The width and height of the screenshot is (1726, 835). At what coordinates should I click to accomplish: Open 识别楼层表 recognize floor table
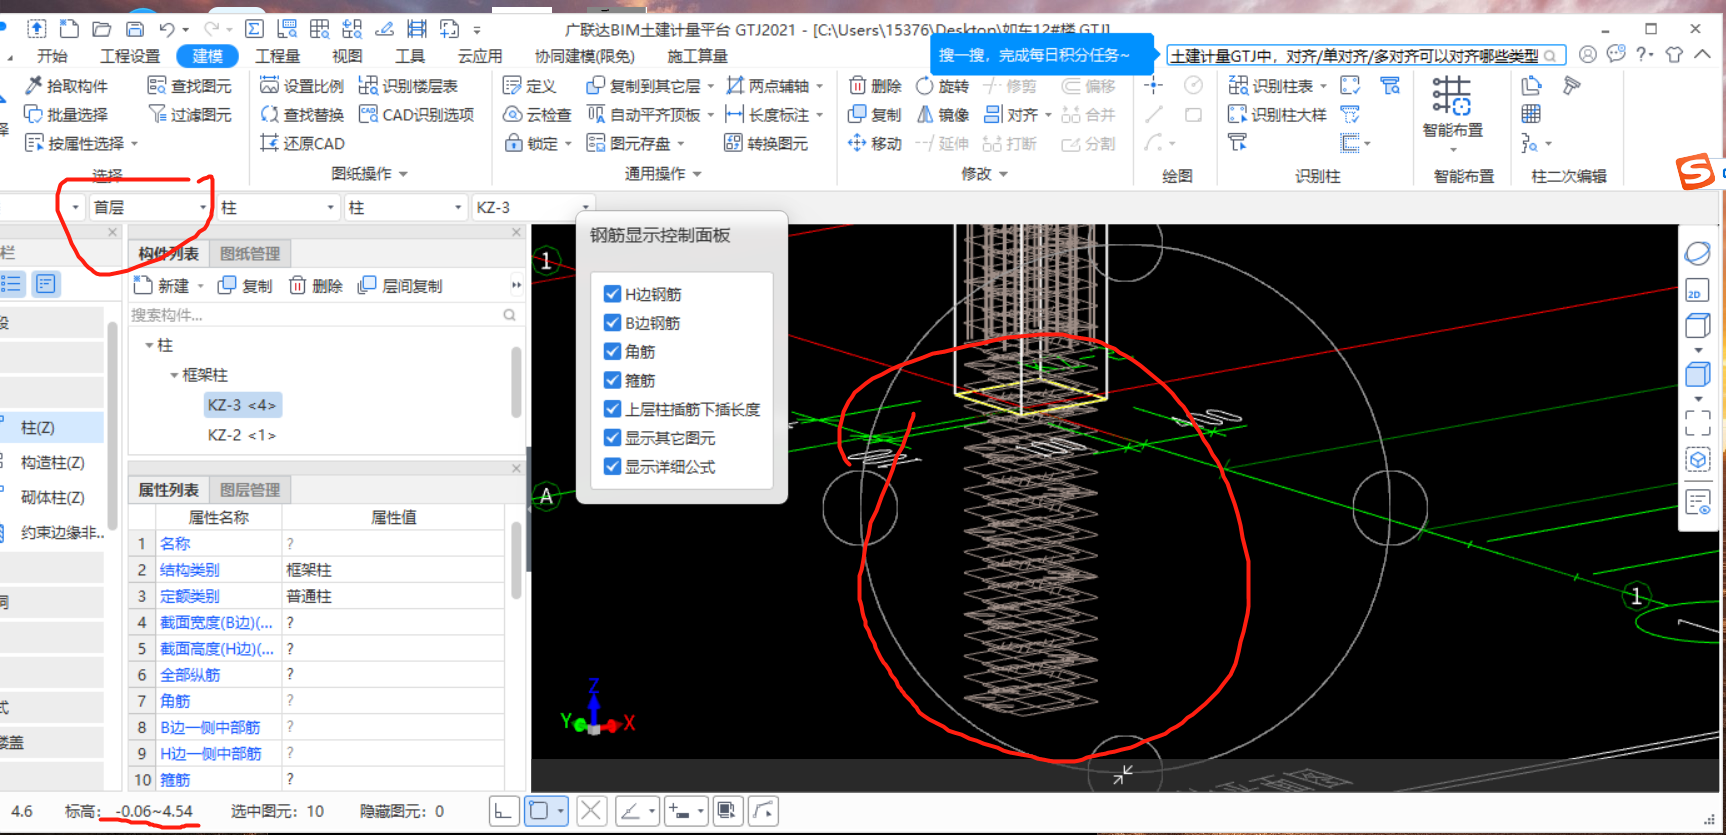pos(408,86)
